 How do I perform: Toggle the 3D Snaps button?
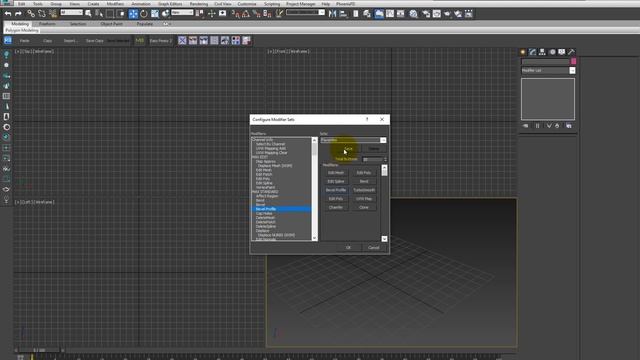point(236,14)
